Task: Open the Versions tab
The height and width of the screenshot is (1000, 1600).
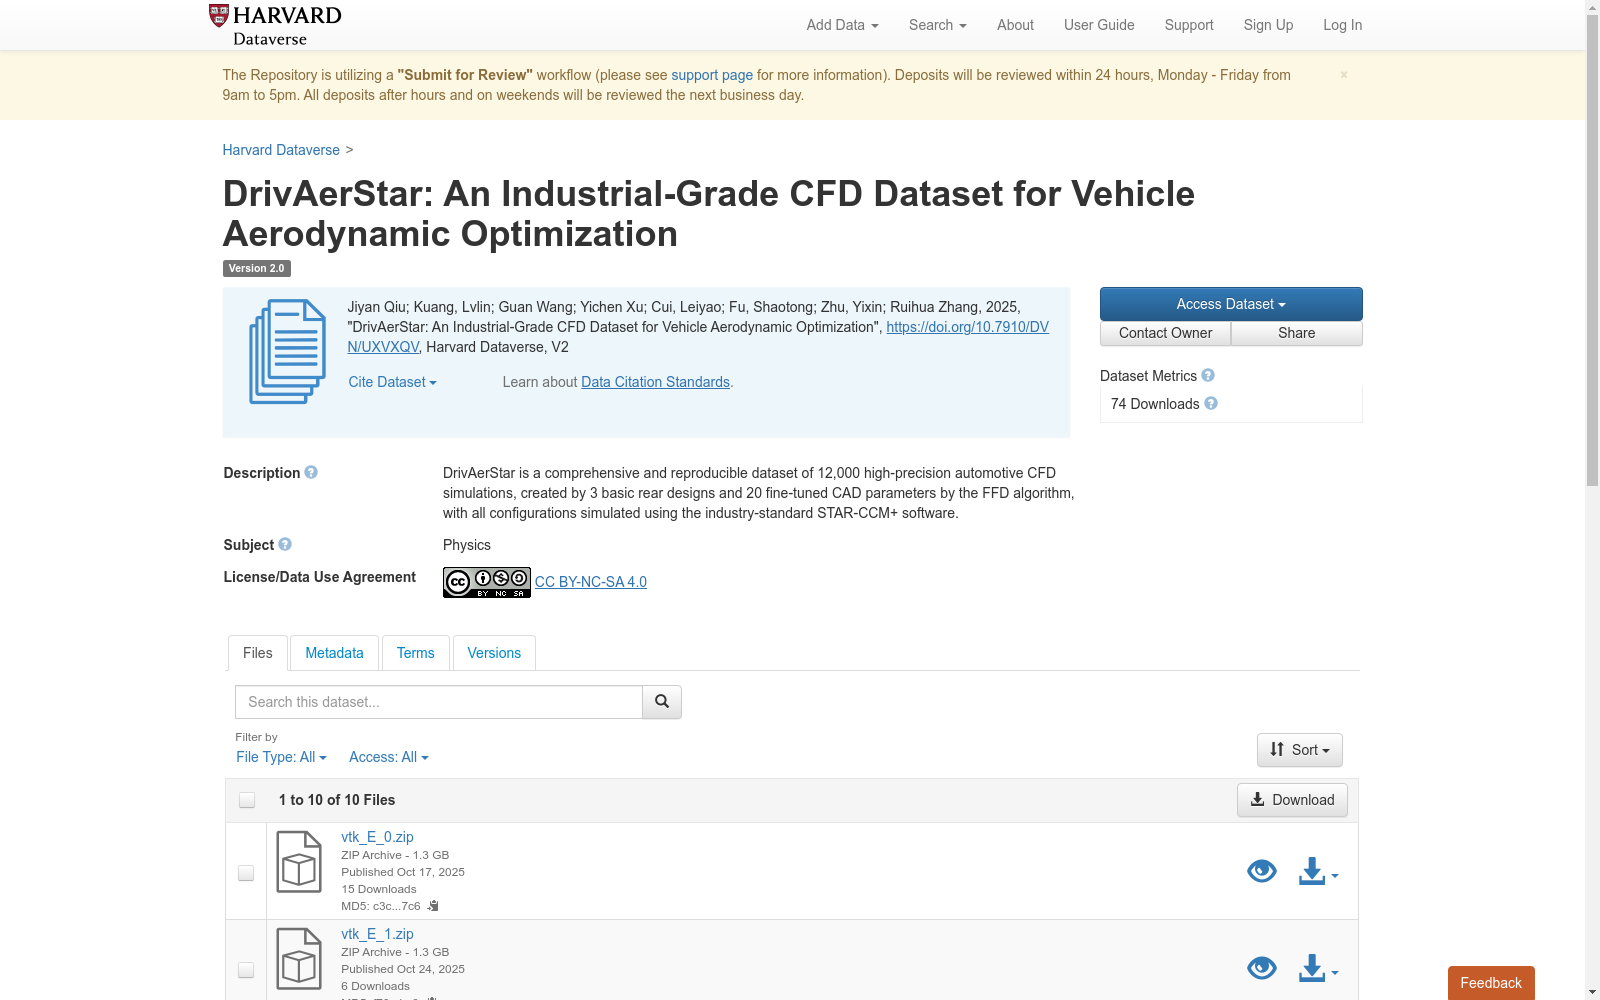Action: click(x=494, y=653)
